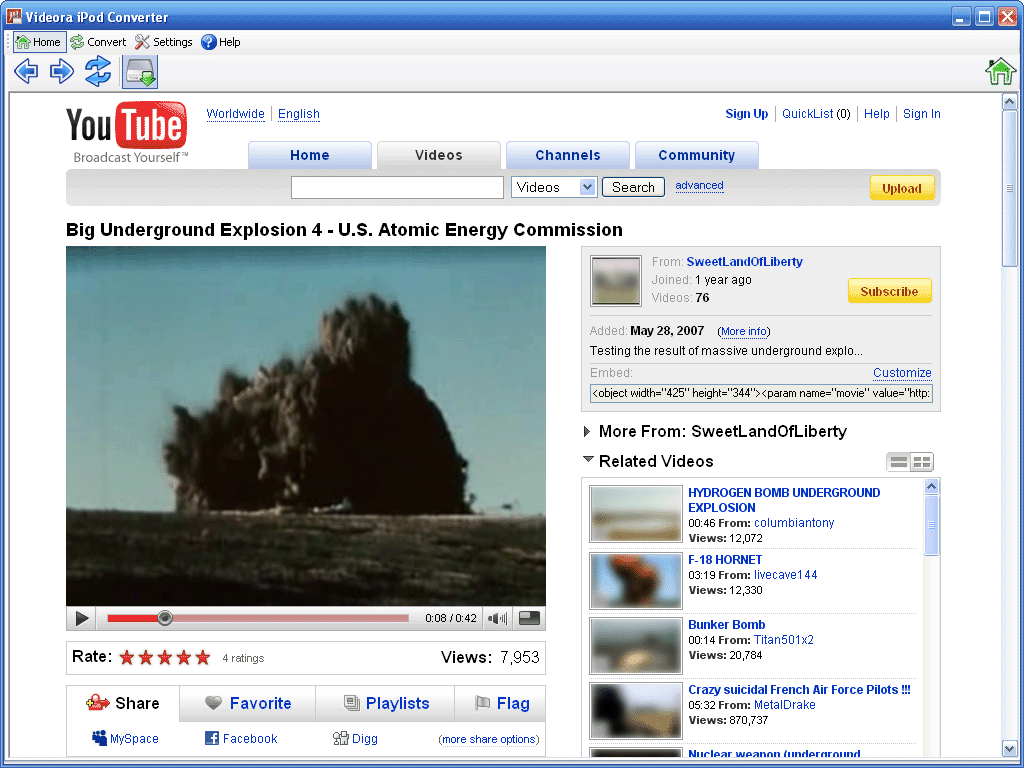
Task: Click page scrollbar down arrow
Action: coord(1009,748)
